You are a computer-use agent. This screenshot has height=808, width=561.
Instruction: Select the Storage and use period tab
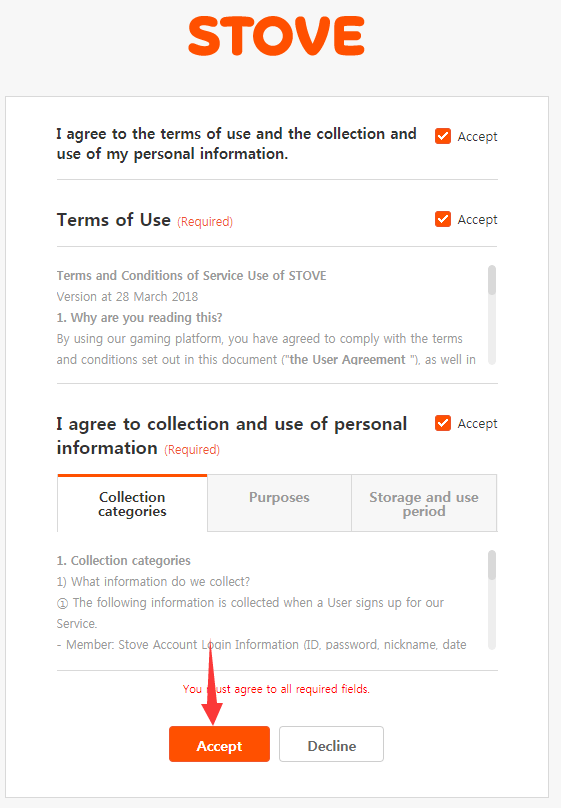424,503
